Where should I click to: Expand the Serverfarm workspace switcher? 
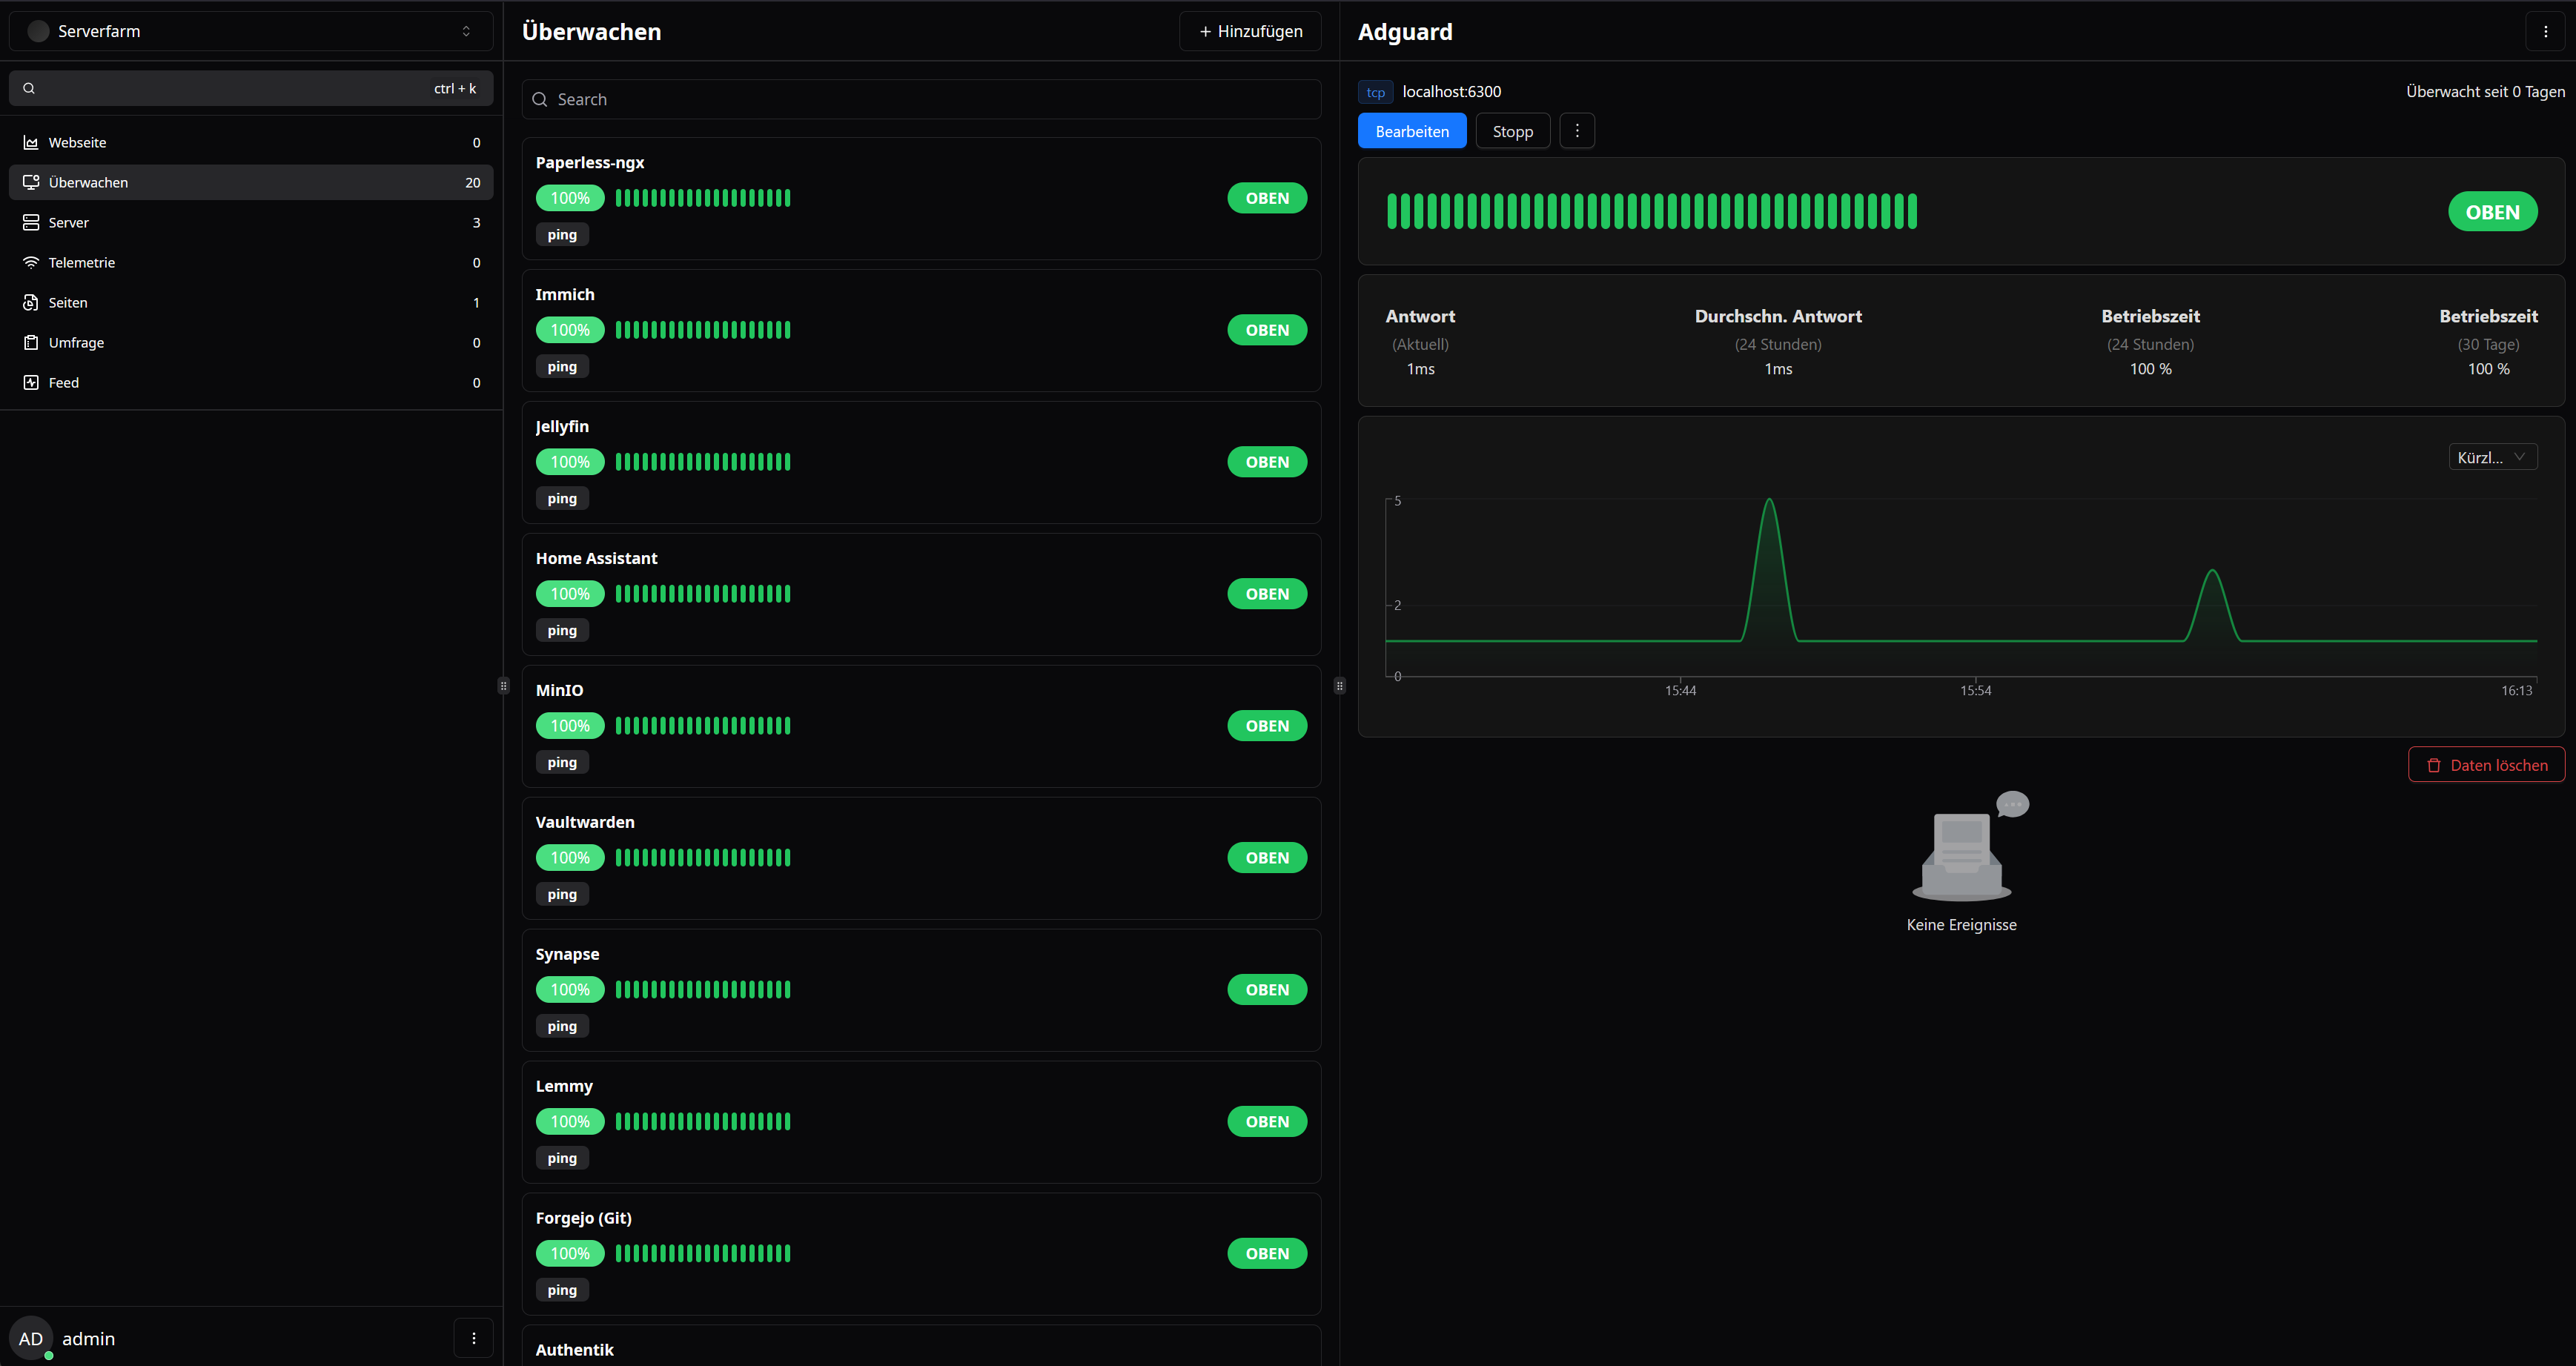click(x=251, y=31)
